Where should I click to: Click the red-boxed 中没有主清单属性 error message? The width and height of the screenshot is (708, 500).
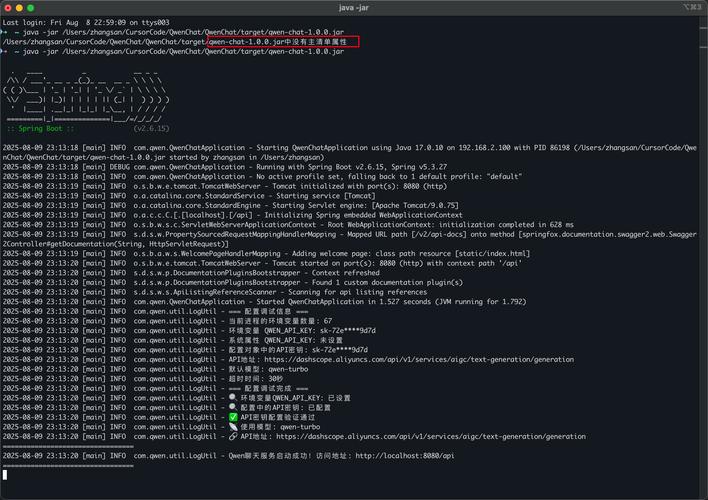point(313,43)
